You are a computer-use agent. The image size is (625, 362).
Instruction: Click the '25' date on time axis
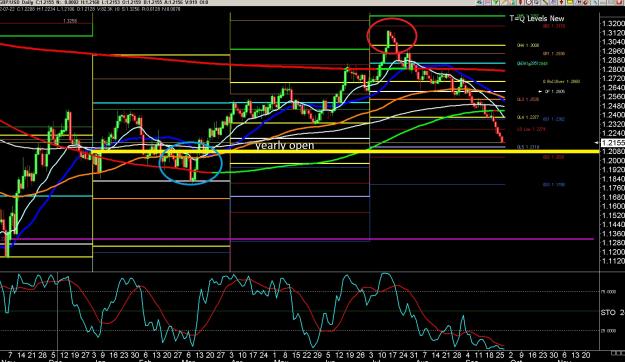pos(500,355)
